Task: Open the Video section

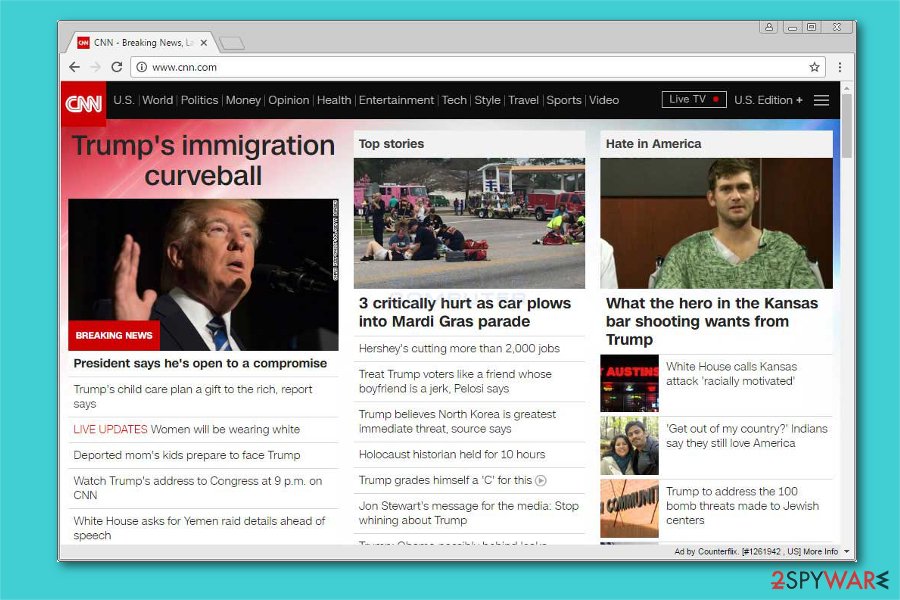Action: (604, 100)
